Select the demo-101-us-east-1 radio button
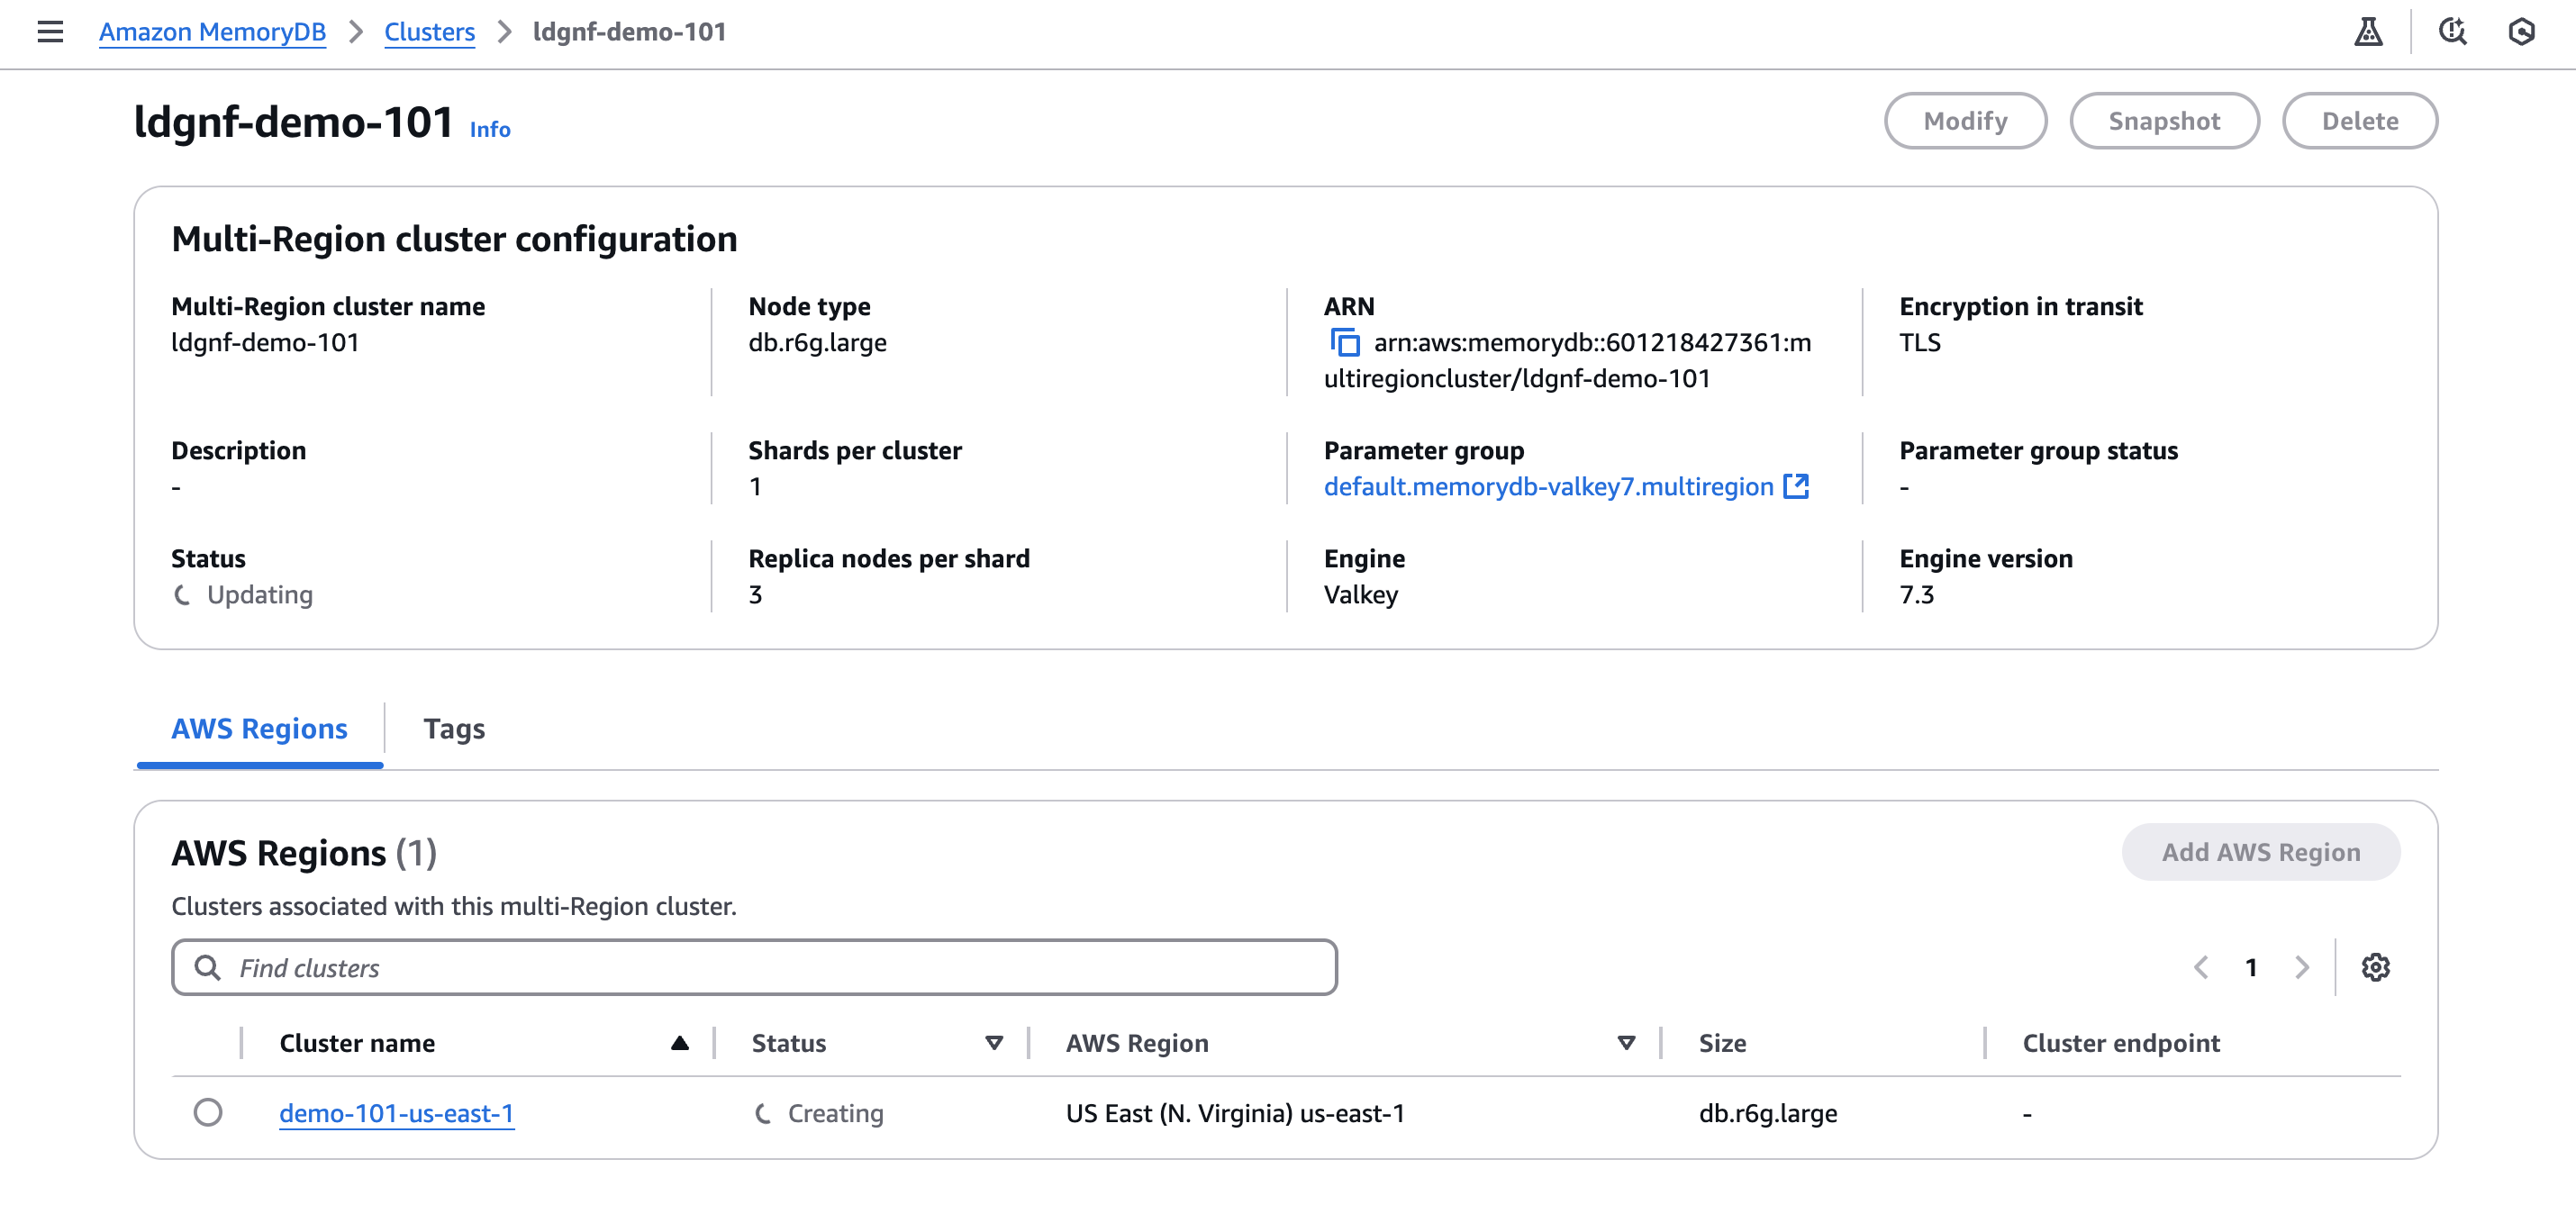This screenshot has height=1223, width=2576. [208, 1113]
